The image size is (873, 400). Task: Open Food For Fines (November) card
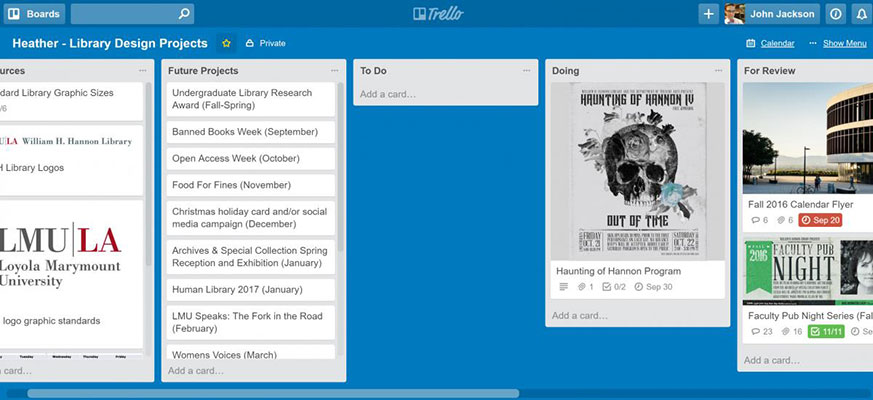[x=251, y=185]
